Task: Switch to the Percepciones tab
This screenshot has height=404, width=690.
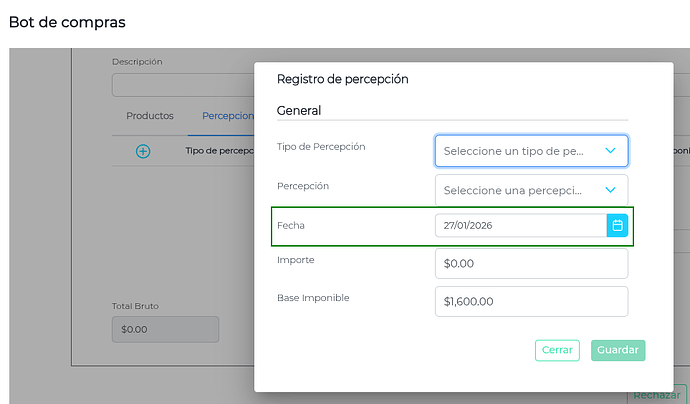Action: (227, 116)
